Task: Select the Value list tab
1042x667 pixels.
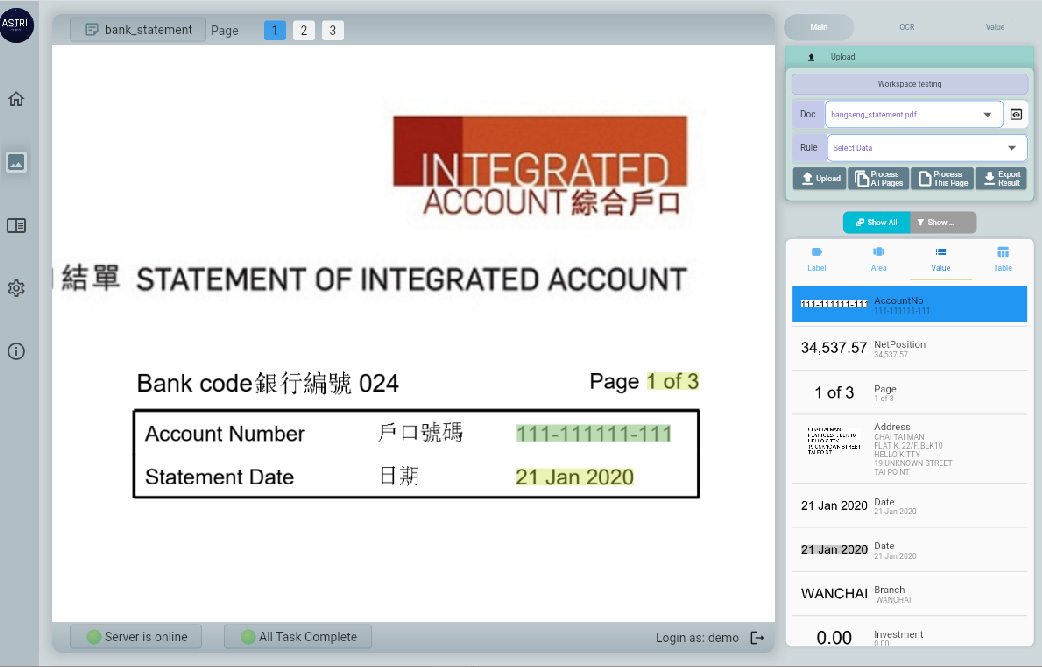Action: point(940,259)
